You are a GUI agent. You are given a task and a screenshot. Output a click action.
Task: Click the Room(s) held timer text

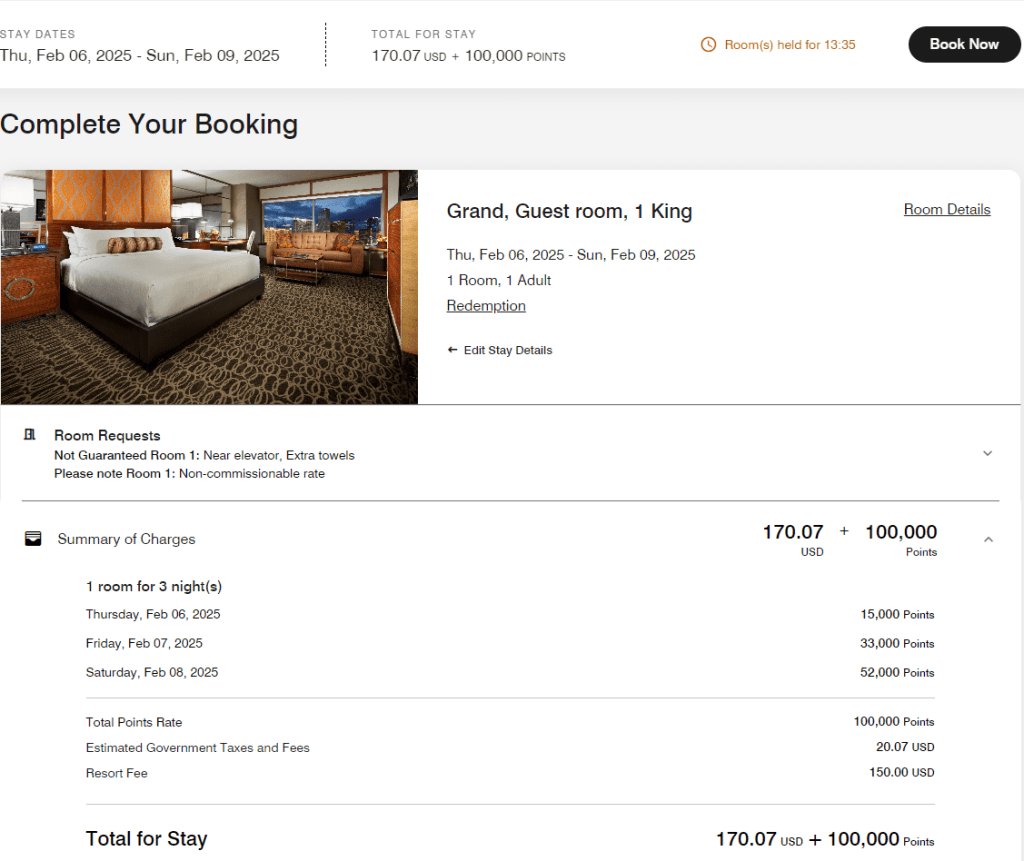[790, 44]
